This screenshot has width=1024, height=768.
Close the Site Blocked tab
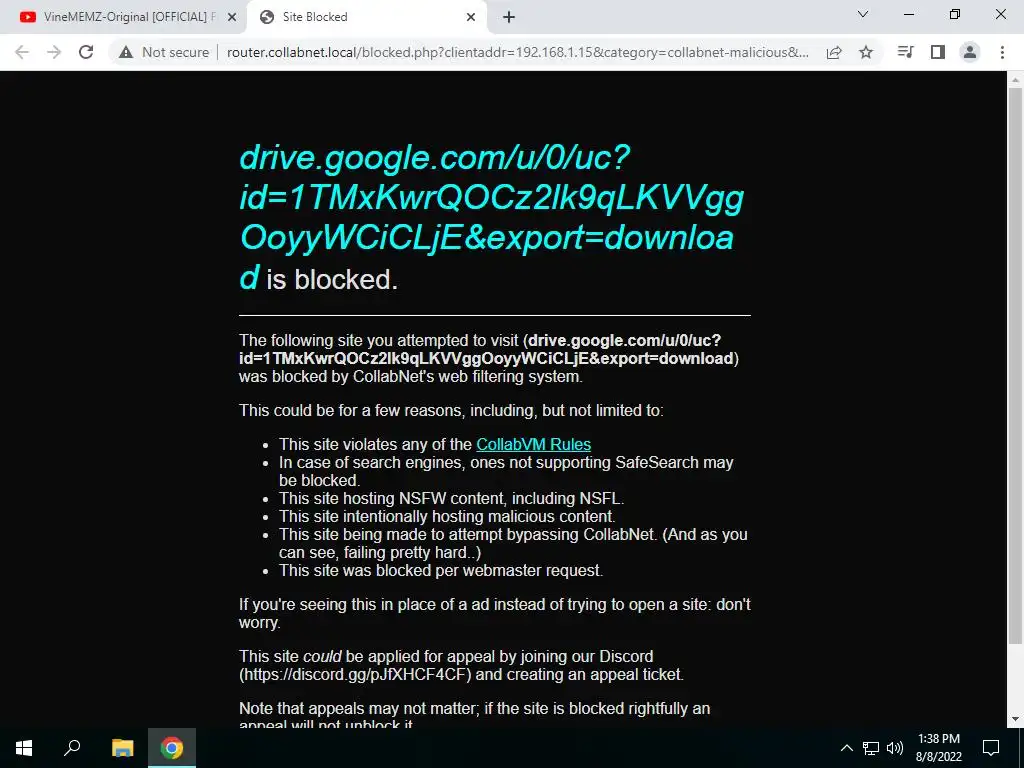[471, 17]
